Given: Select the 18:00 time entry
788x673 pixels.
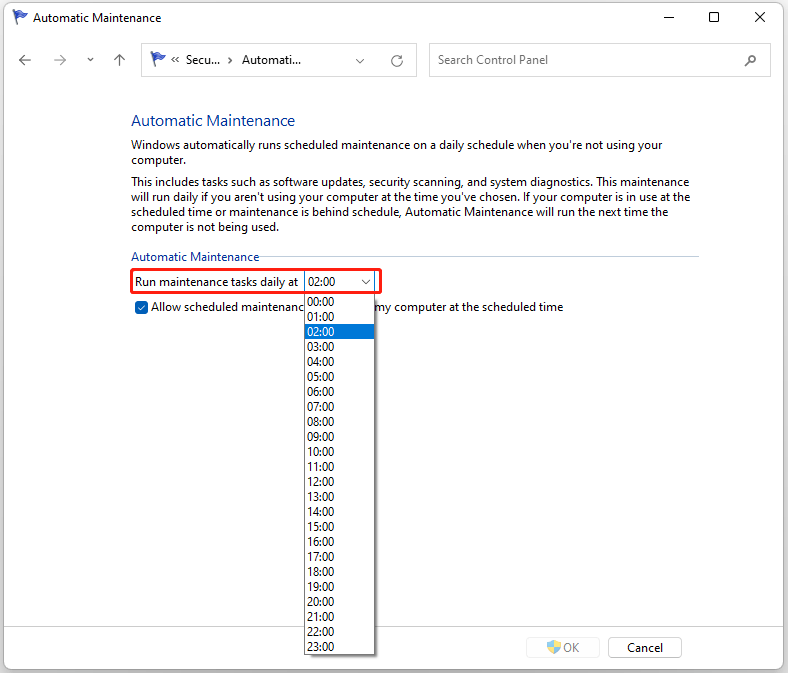Looking at the screenshot, I should tap(339, 571).
